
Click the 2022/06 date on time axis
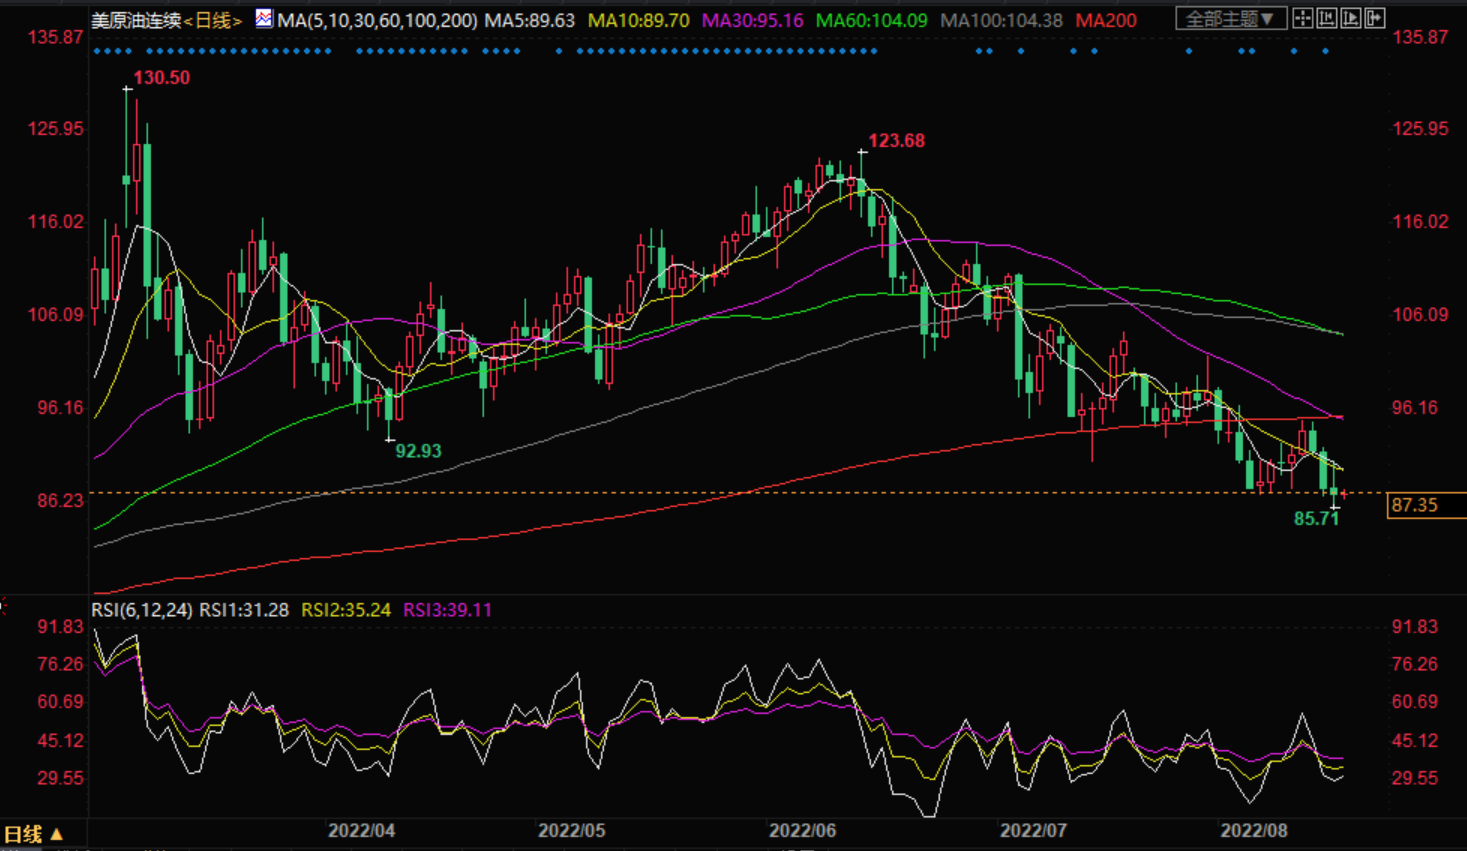[802, 831]
